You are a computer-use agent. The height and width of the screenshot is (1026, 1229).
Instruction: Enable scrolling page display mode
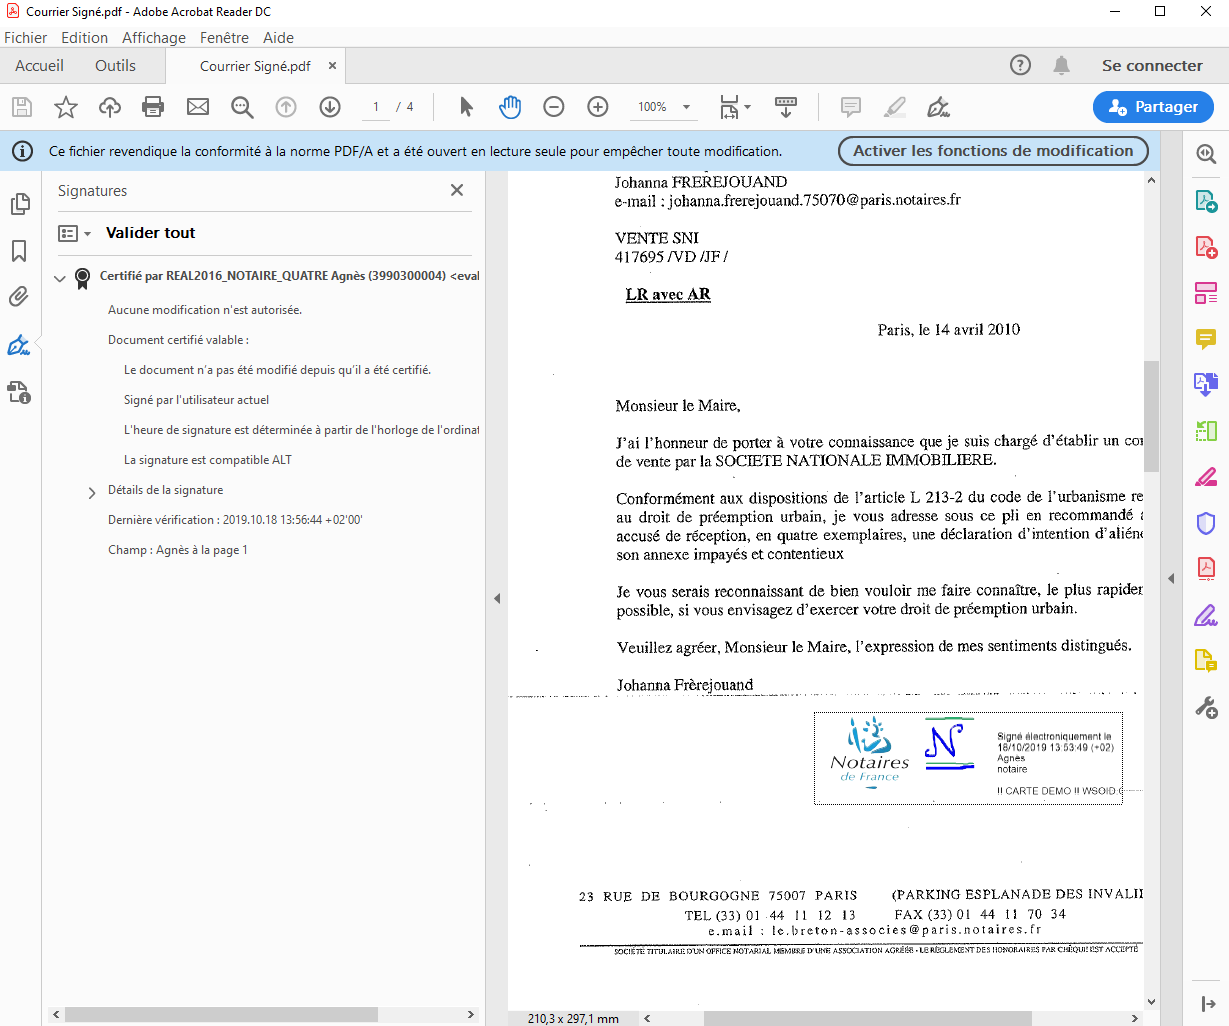point(786,107)
